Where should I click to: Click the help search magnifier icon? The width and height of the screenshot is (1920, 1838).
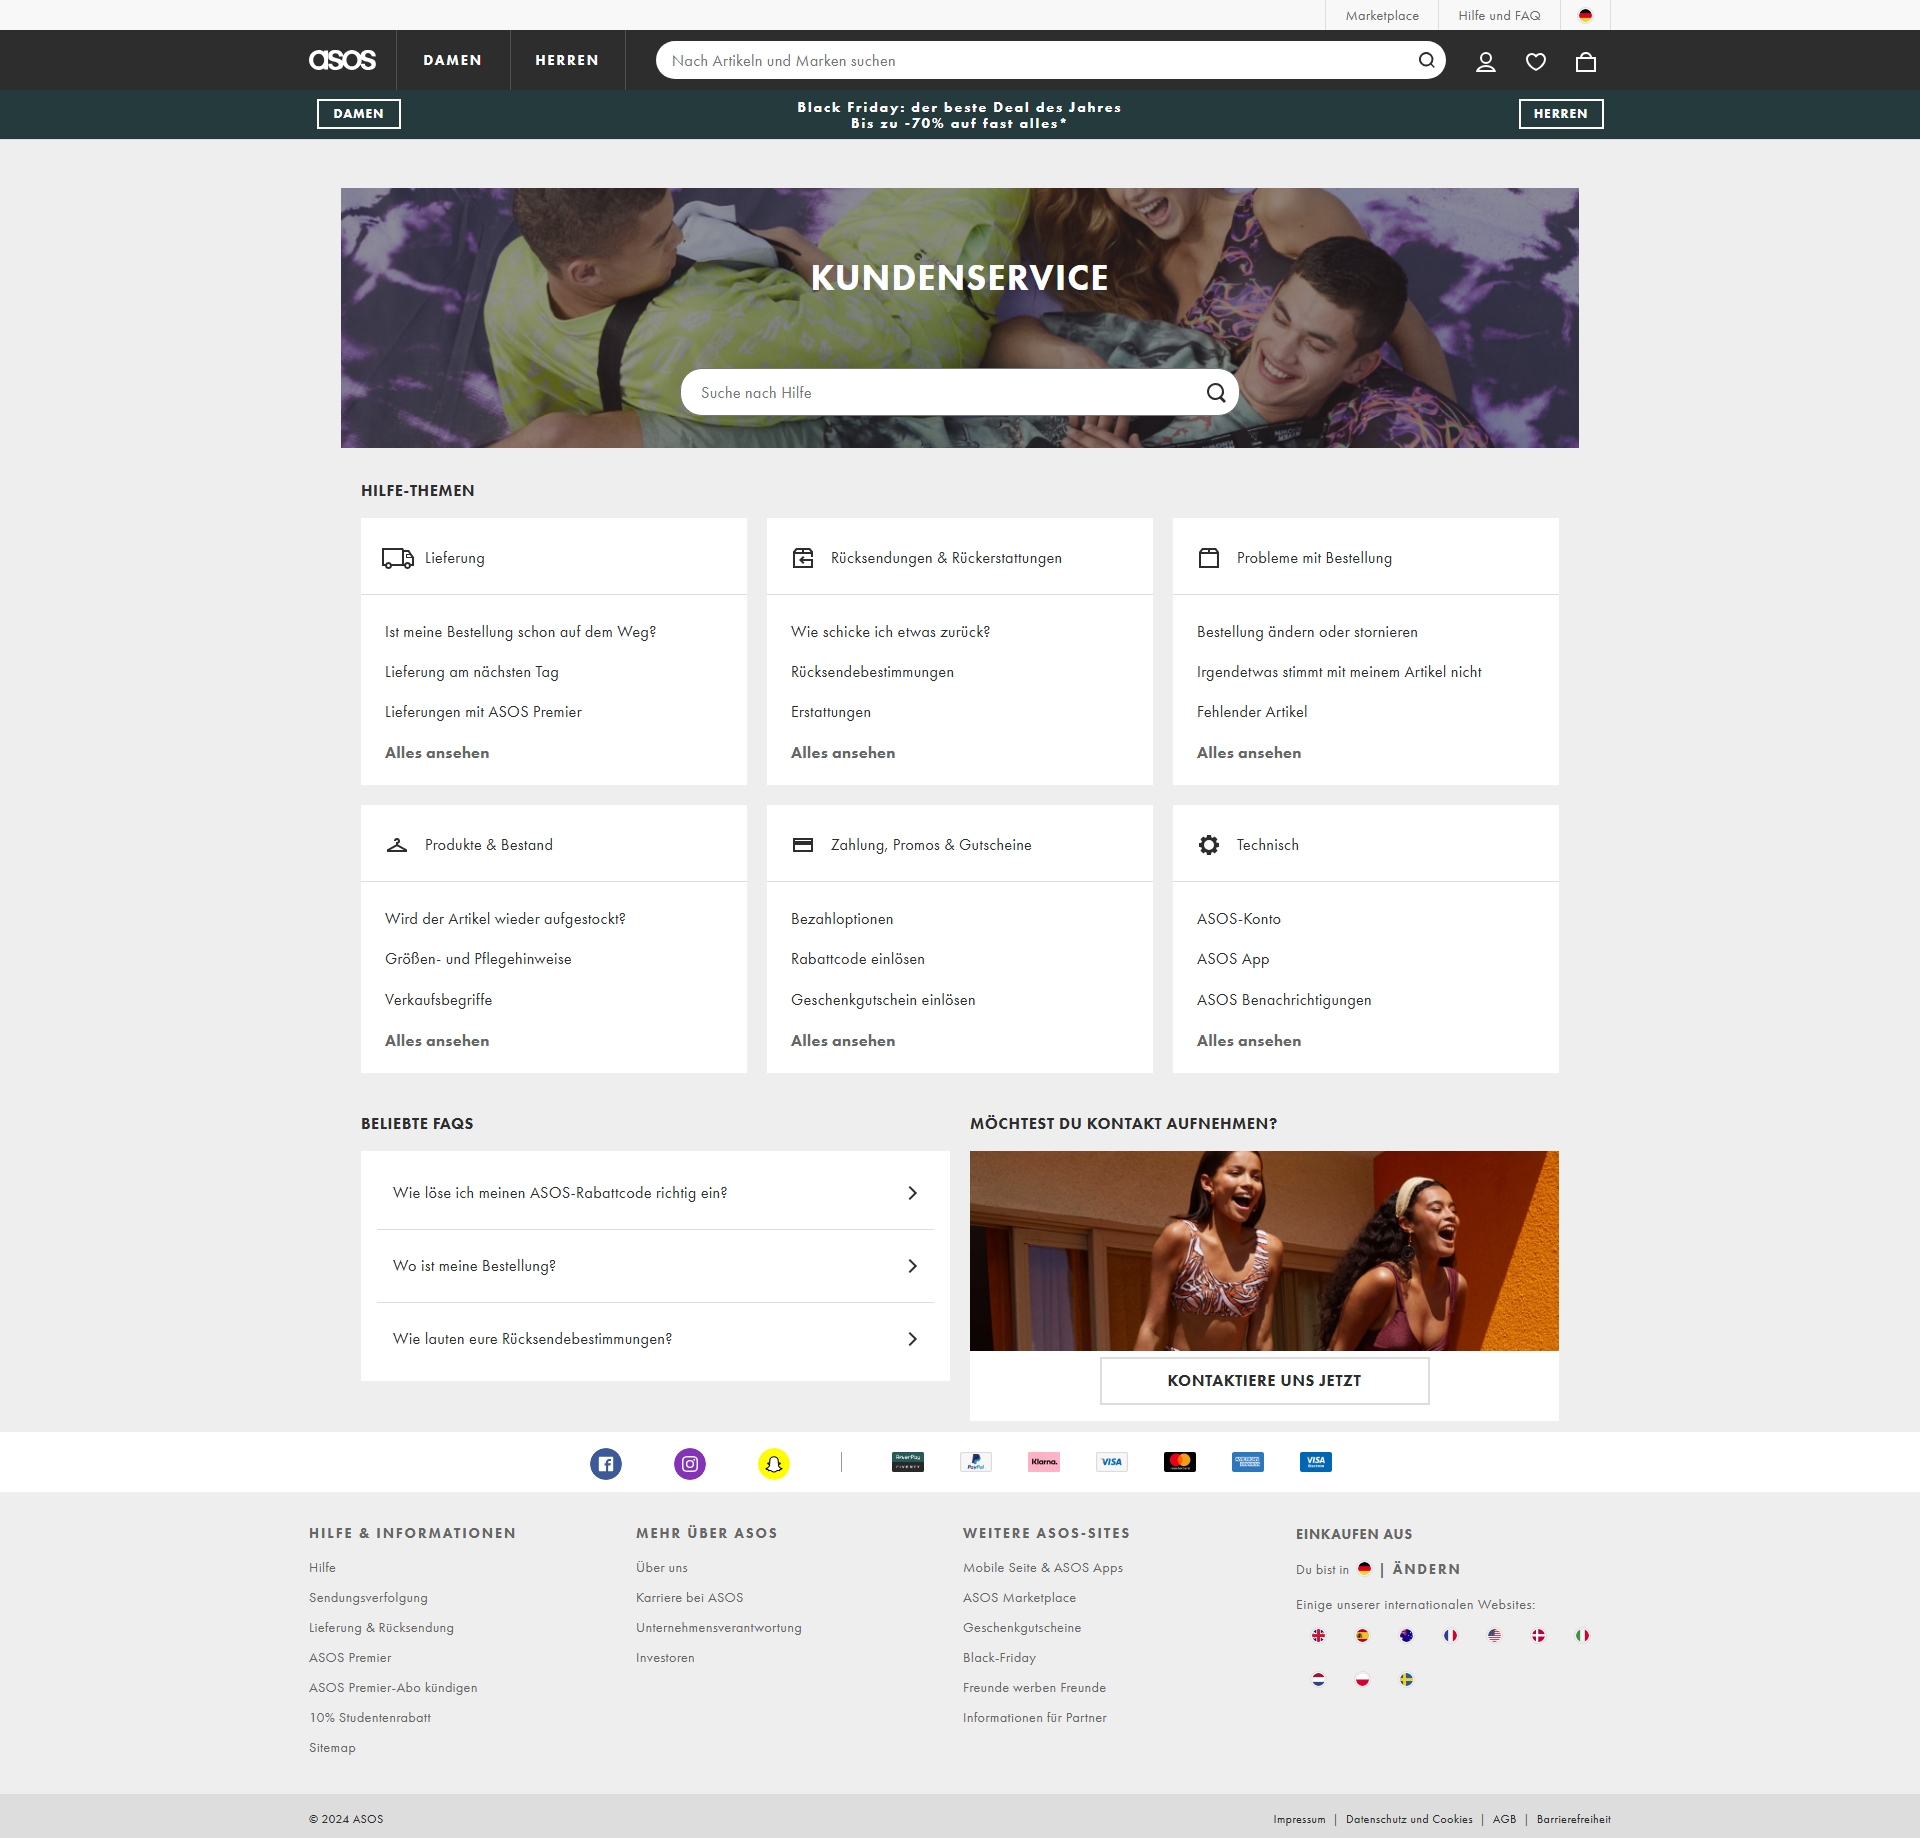[x=1216, y=393]
